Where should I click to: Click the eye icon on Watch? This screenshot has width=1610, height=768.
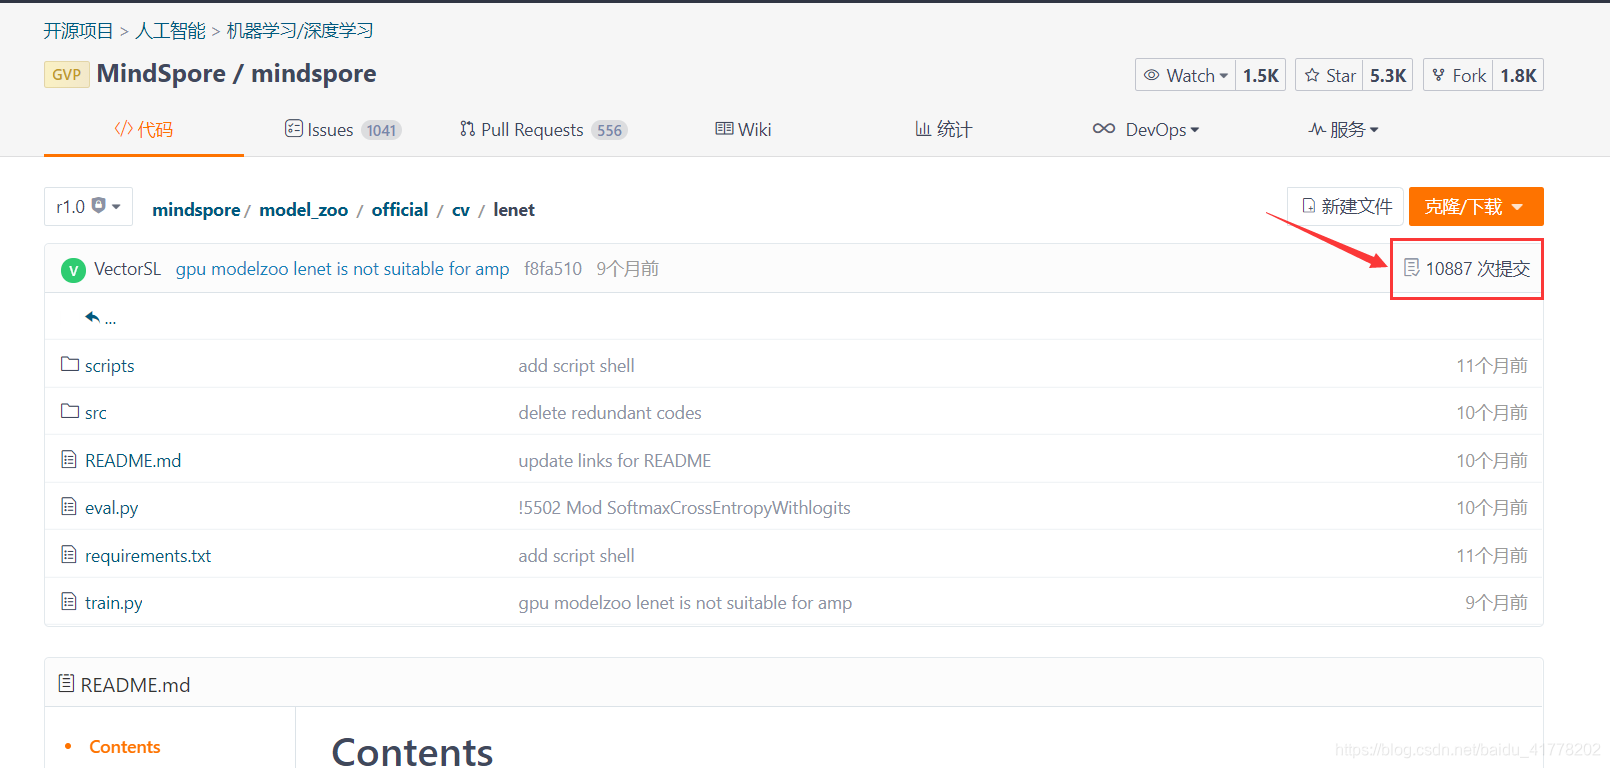pos(1152,75)
